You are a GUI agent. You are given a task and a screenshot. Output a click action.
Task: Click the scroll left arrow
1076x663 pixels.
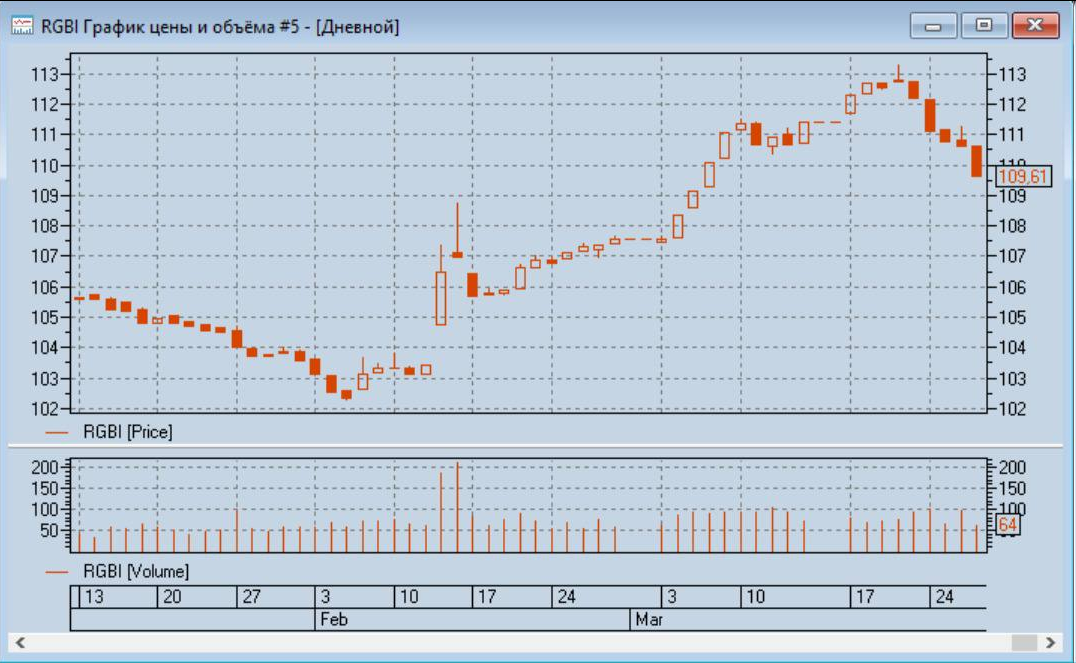(20, 643)
